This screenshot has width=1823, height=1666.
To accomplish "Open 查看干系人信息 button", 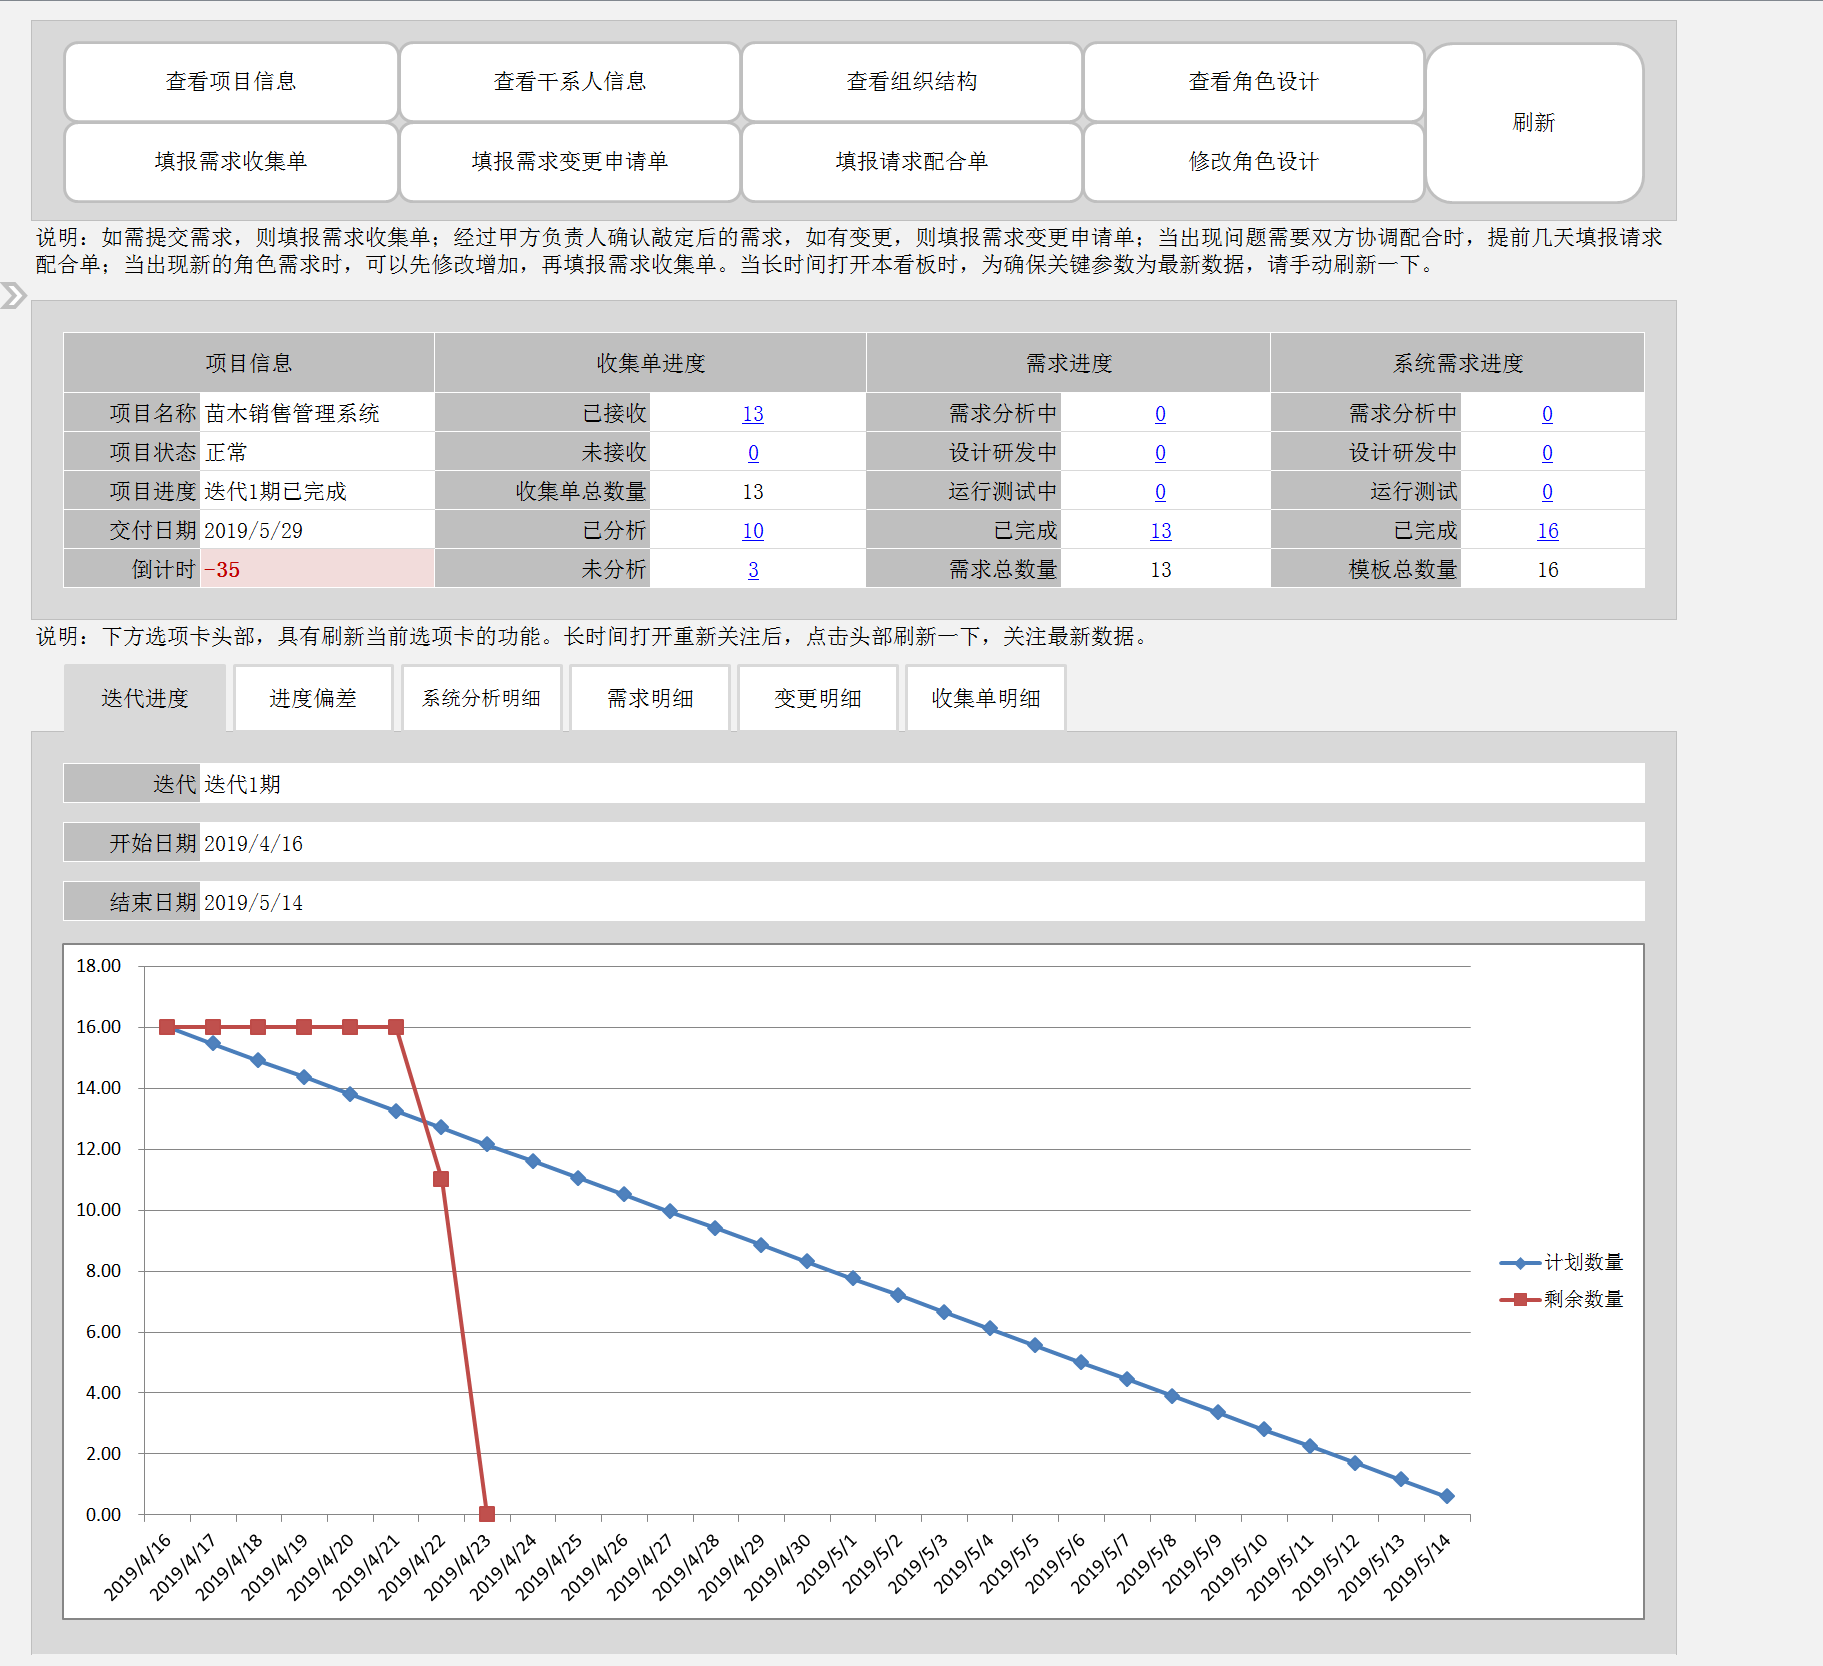I will pyautogui.click(x=569, y=82).
